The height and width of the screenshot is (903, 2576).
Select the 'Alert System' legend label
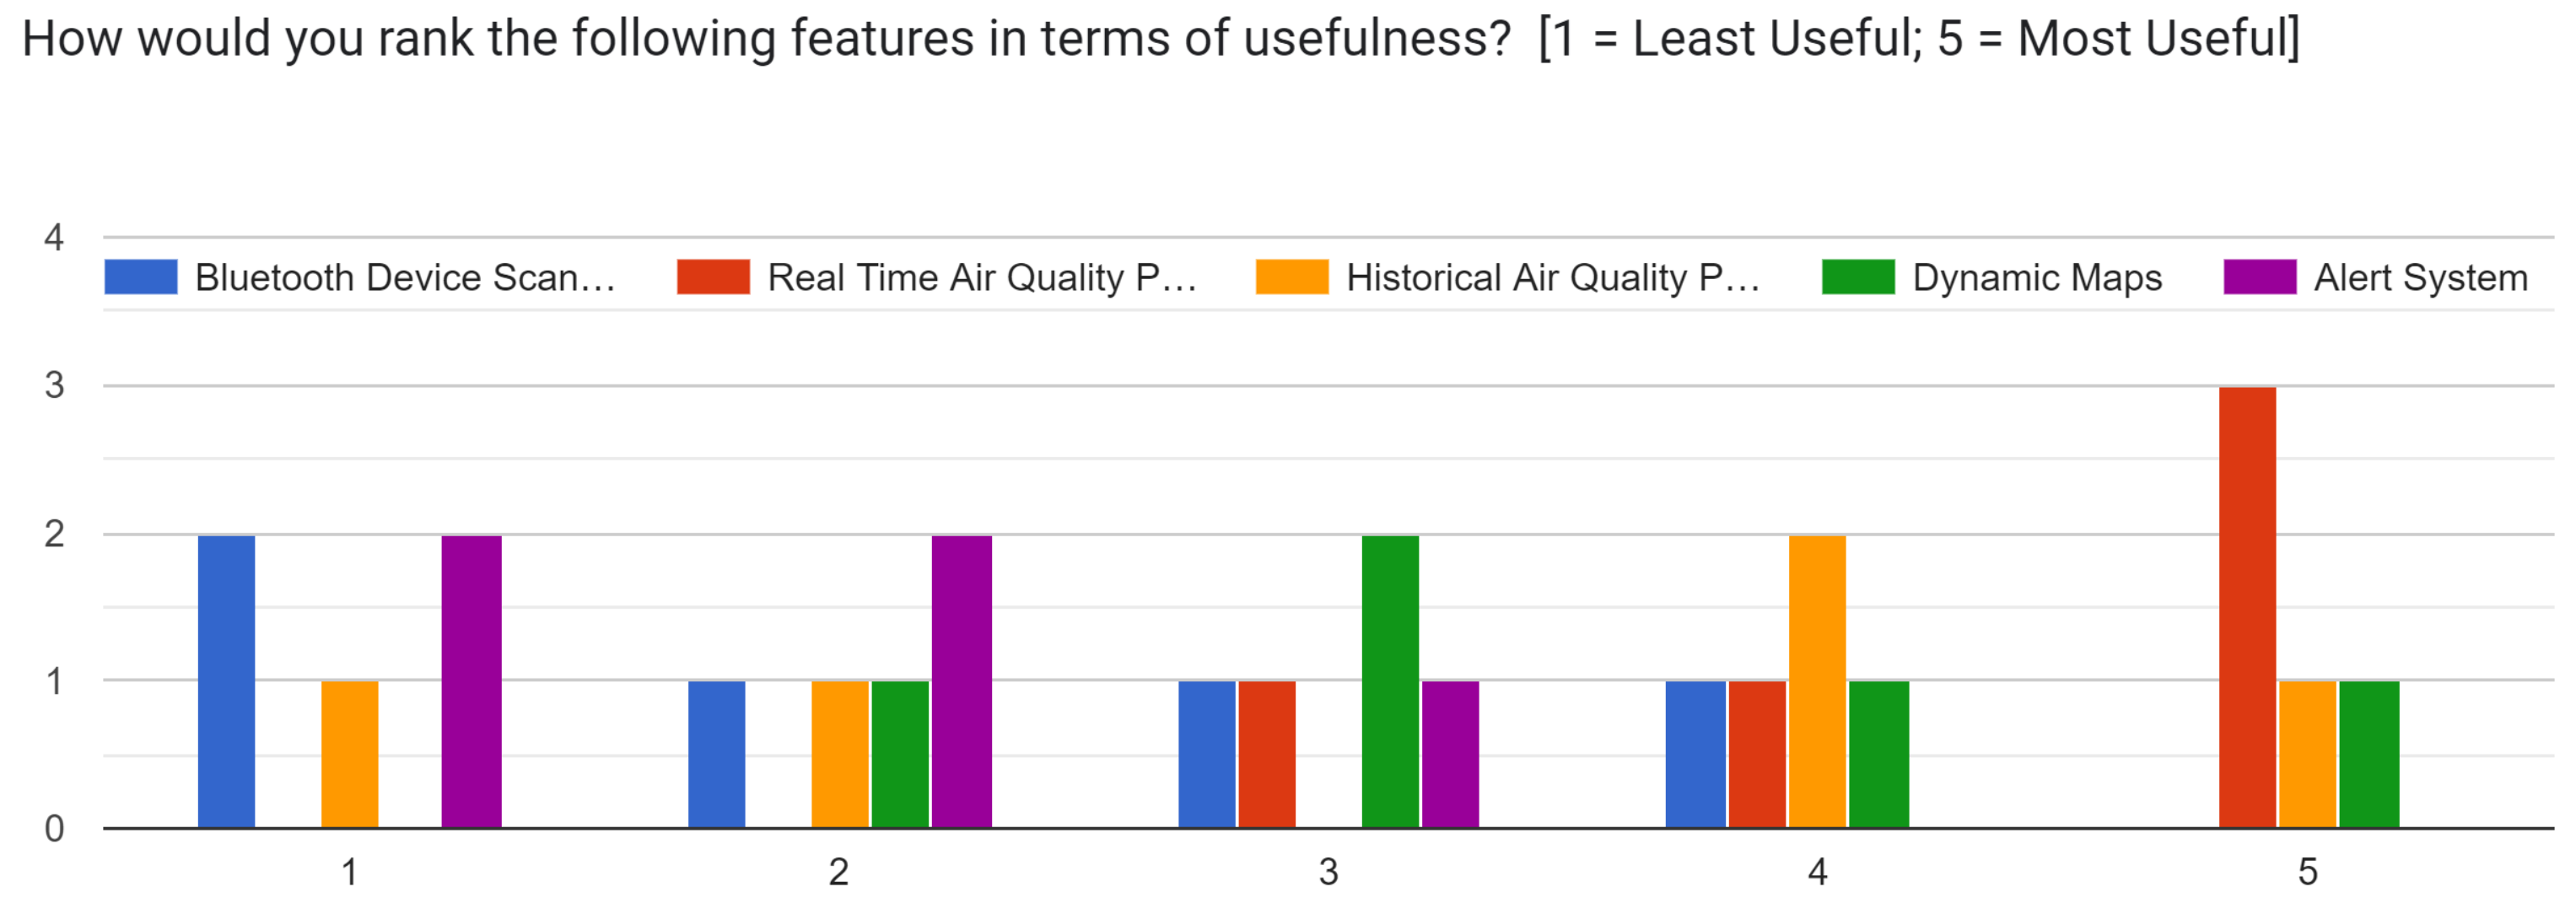(x=2420, y=277)
